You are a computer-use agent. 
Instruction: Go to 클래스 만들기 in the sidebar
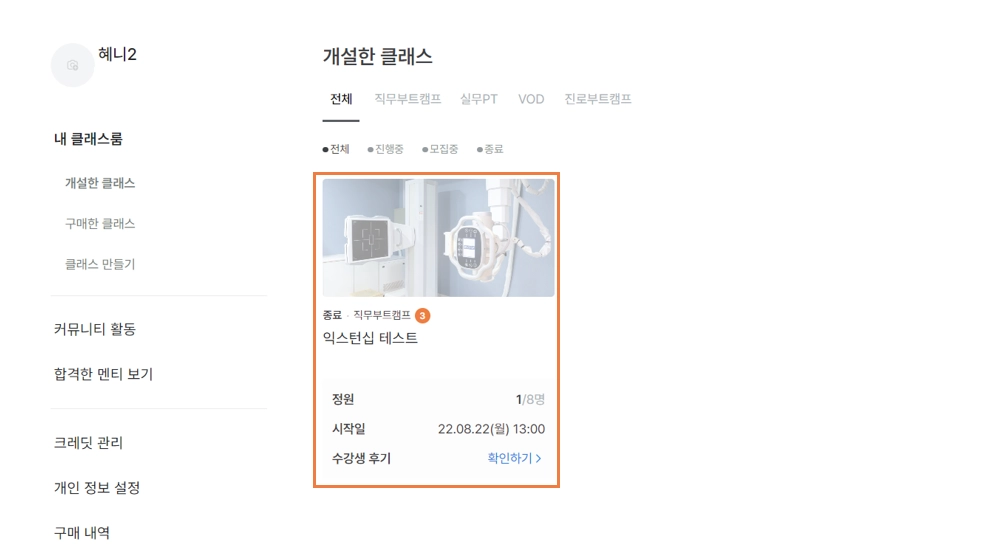(100, 264)
